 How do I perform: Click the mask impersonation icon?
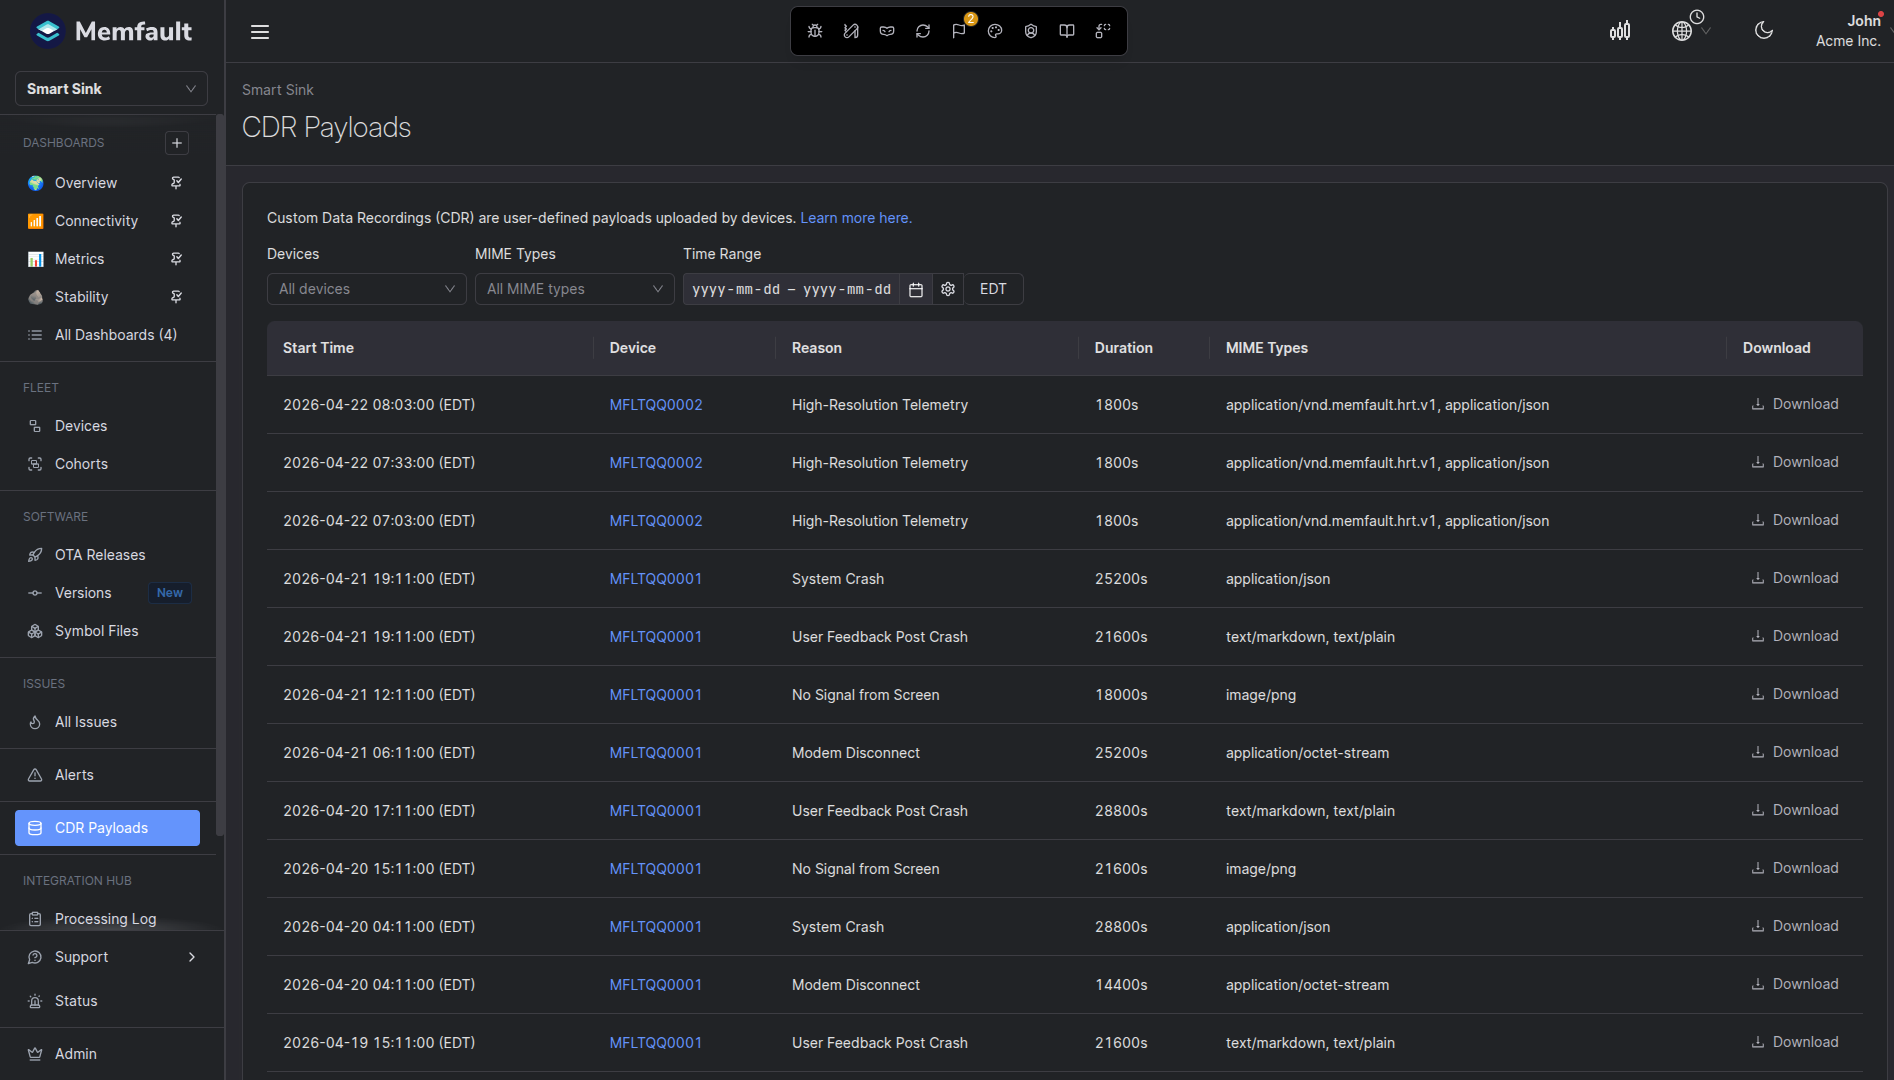[887, 31]
